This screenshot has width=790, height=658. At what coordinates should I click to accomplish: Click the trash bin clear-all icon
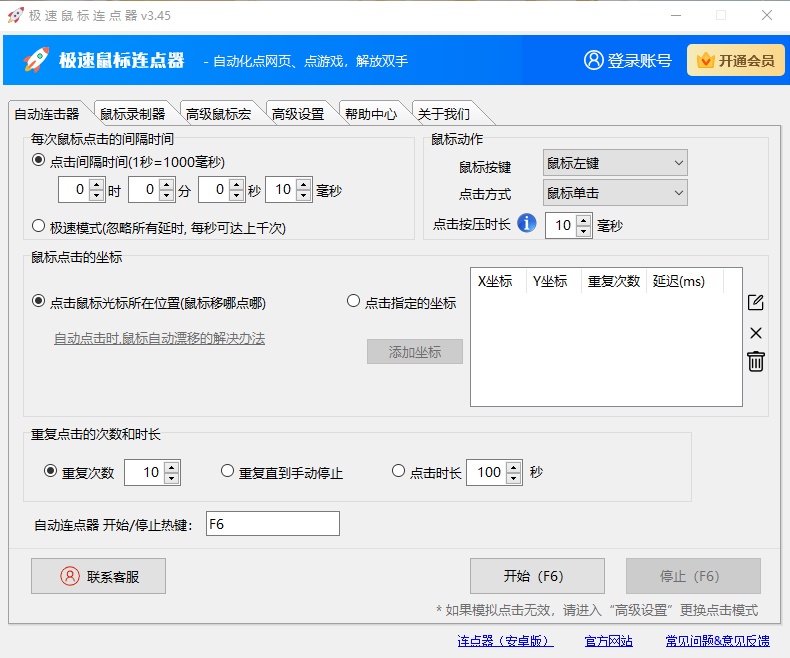(756, 362)
